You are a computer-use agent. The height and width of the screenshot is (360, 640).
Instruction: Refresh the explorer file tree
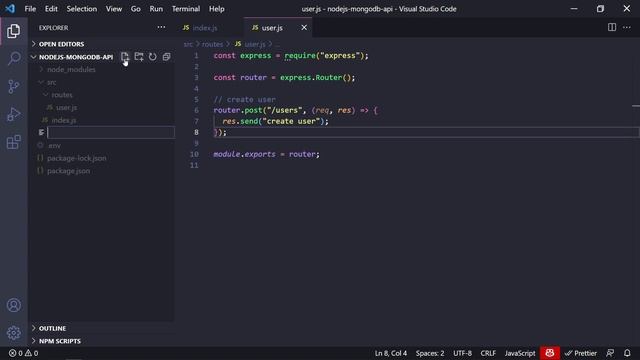tap(153, 57)
